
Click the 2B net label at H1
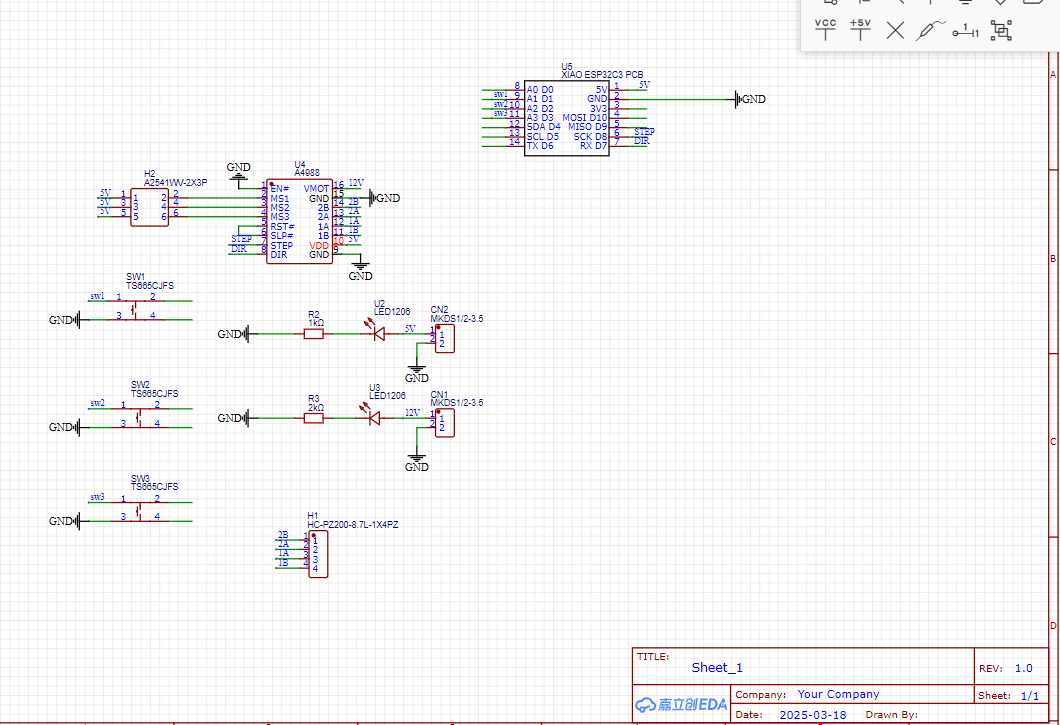tap(283, 535)
